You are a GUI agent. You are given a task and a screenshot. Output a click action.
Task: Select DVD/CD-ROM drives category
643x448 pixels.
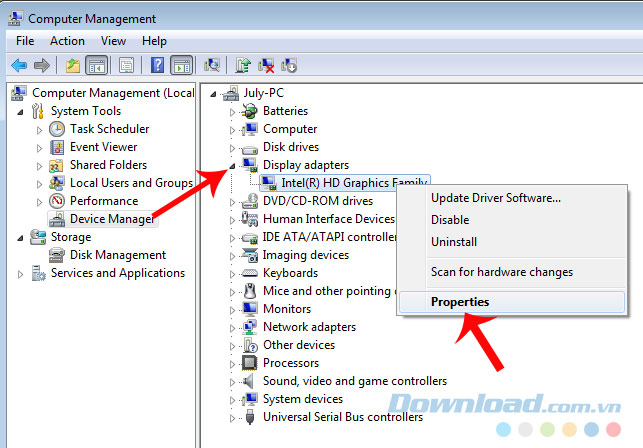(318, 201)
